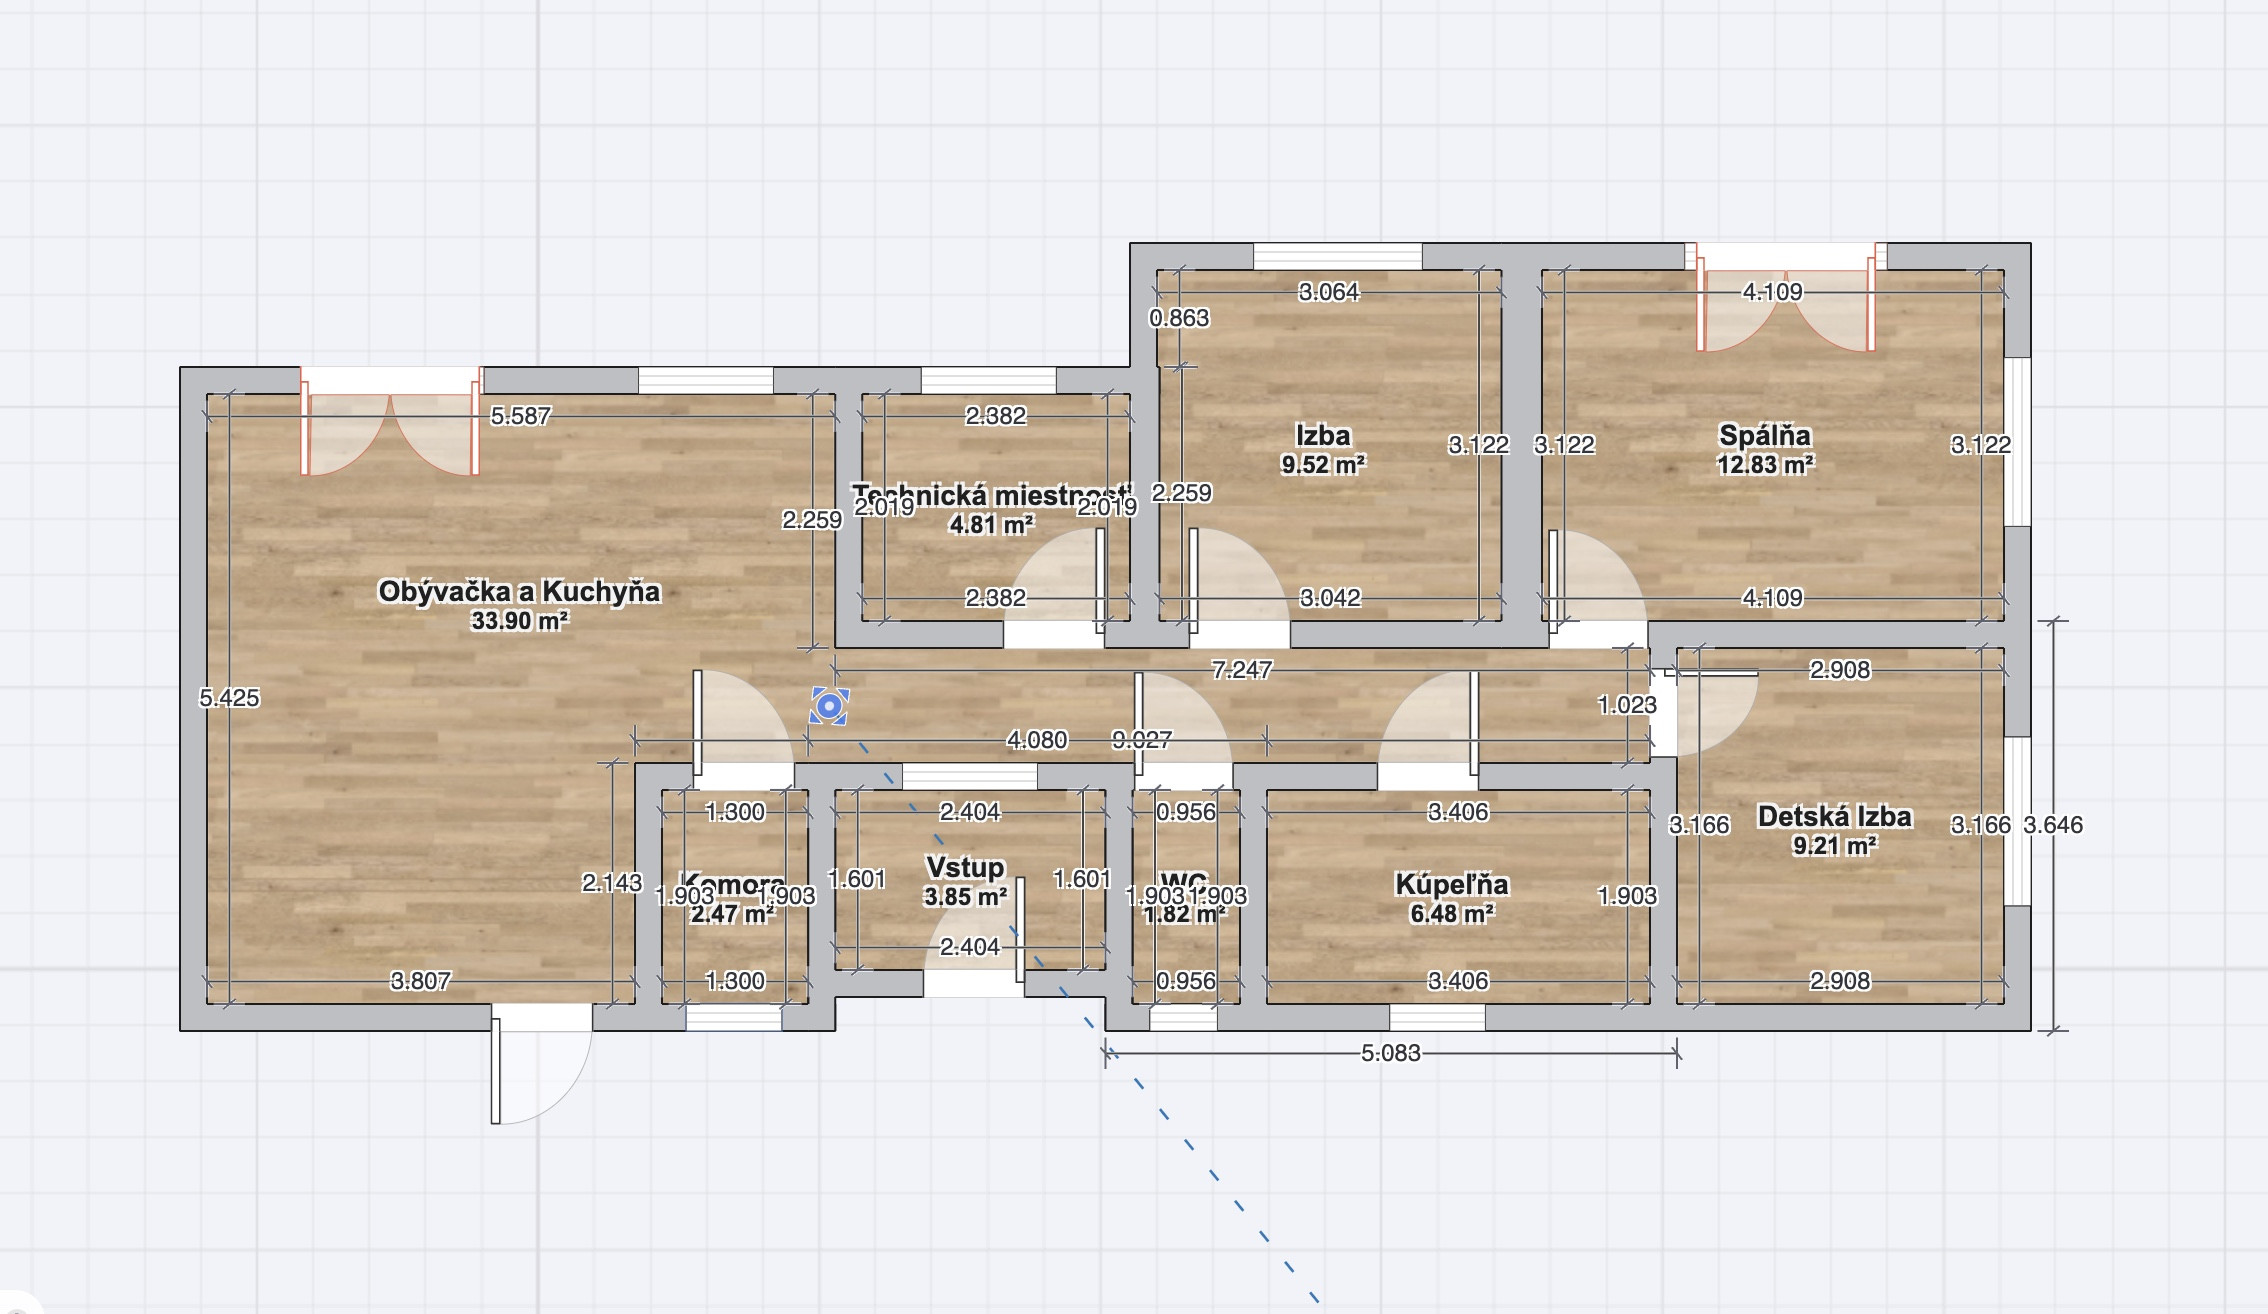Click the blue camera position marker
Screen dimensions: 2268x1314
click(829, 706)
